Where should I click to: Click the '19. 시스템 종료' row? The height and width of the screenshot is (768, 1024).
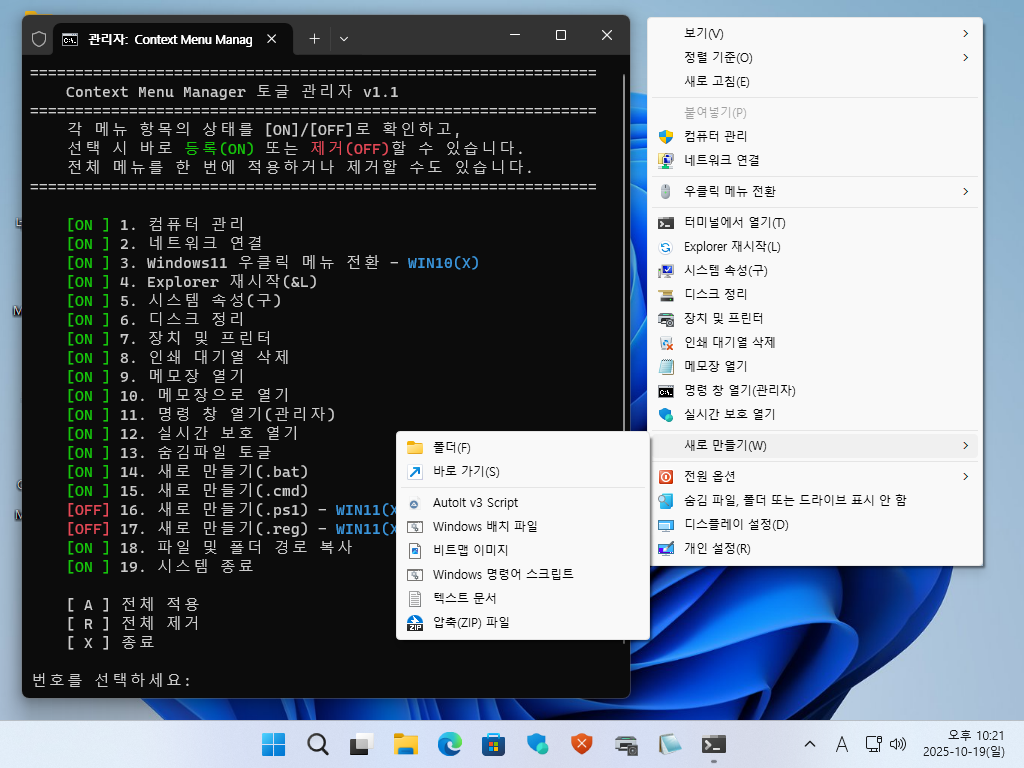pyautogui.click(x=160, y=567)
